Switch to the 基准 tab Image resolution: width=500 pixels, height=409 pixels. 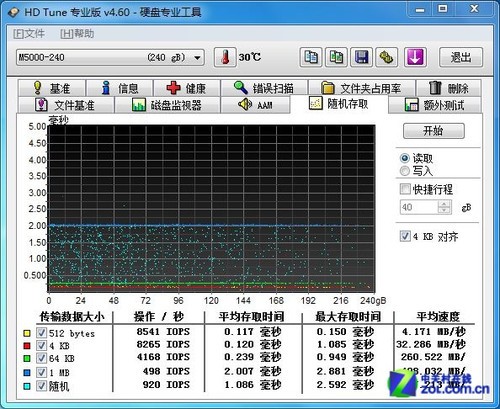(52, 88)
